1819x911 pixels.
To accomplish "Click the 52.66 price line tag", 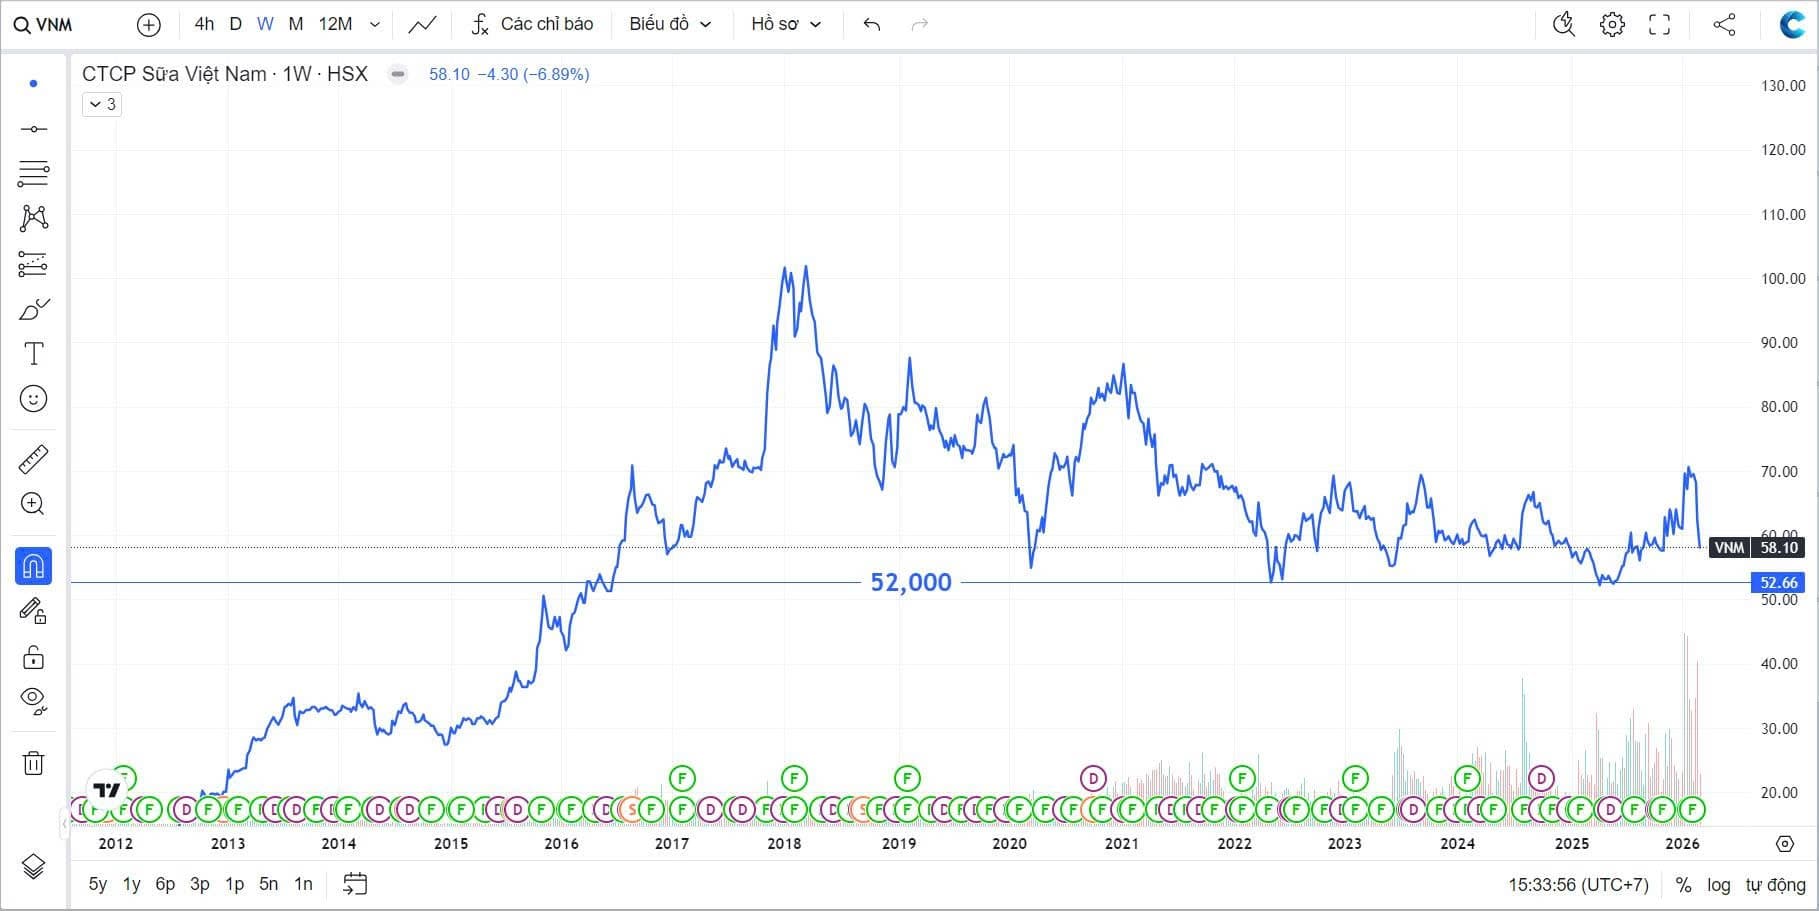I will [1779, 582].
